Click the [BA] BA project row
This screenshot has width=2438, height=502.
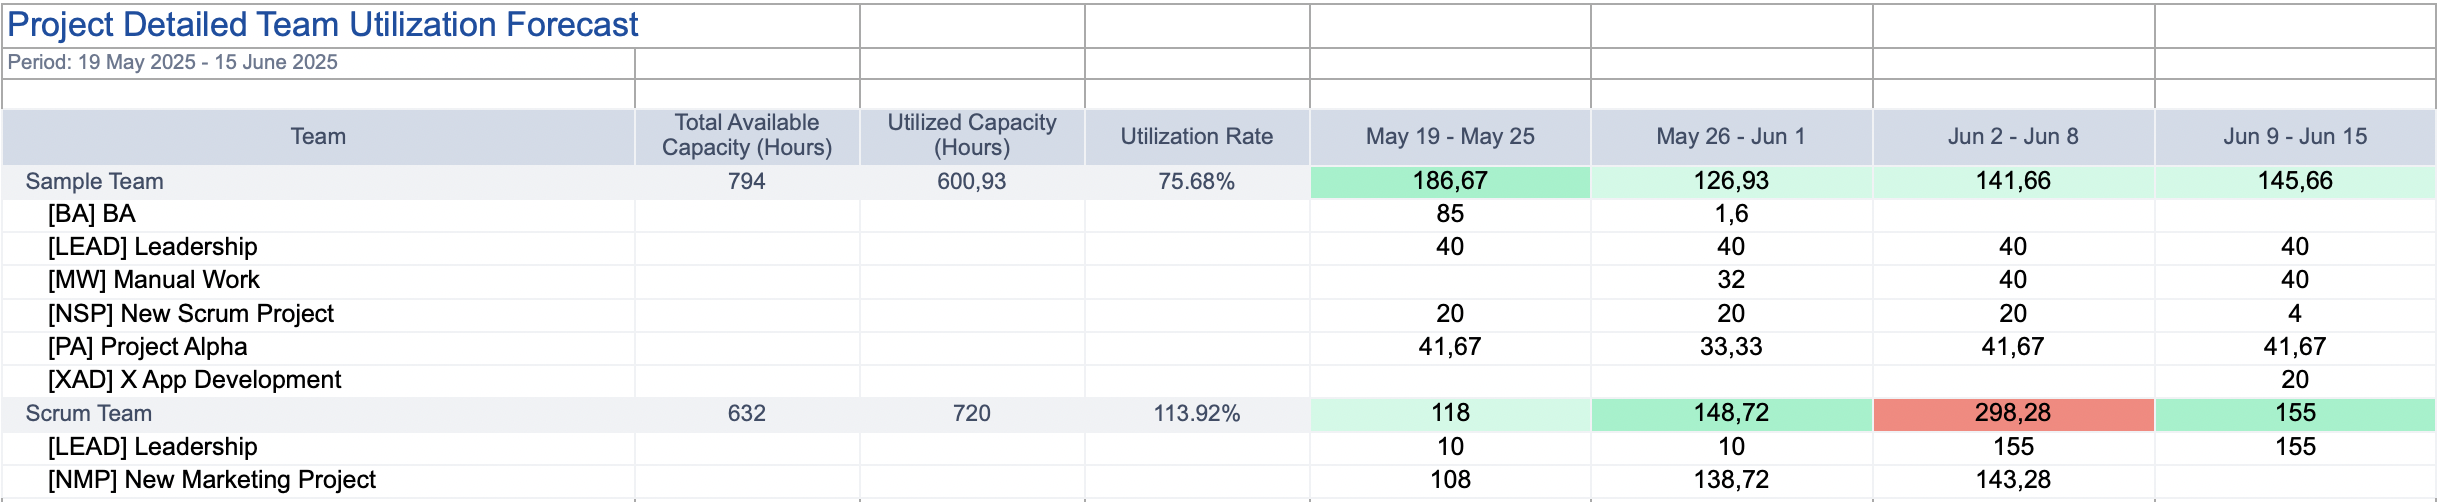[92, 214]
